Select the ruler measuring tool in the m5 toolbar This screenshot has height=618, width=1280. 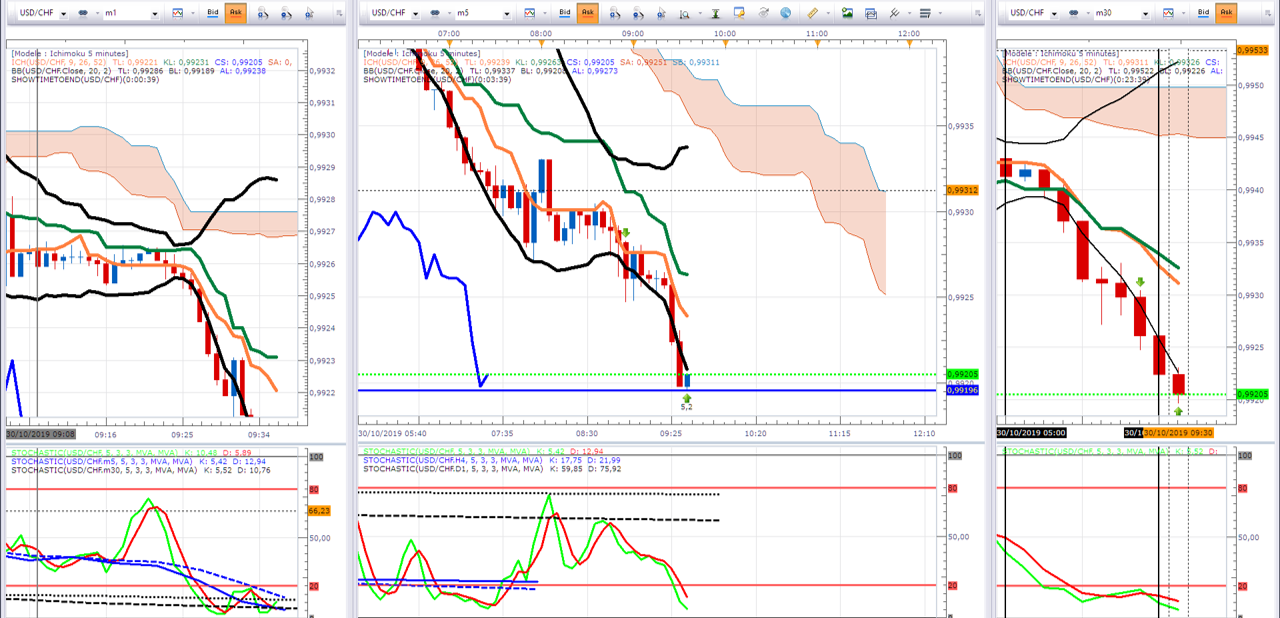[x=812, y=13]
